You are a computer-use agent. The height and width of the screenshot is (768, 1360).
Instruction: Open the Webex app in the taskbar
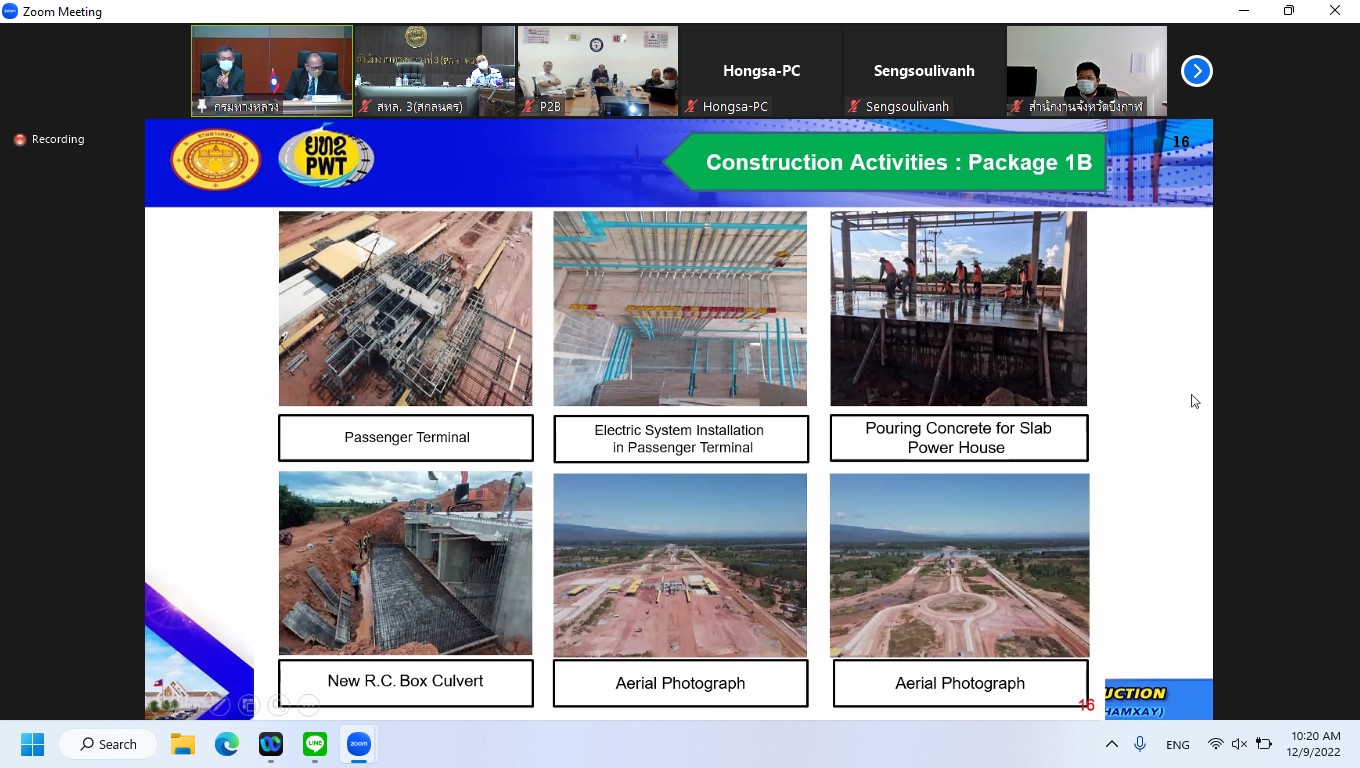[x=271, y=744]
